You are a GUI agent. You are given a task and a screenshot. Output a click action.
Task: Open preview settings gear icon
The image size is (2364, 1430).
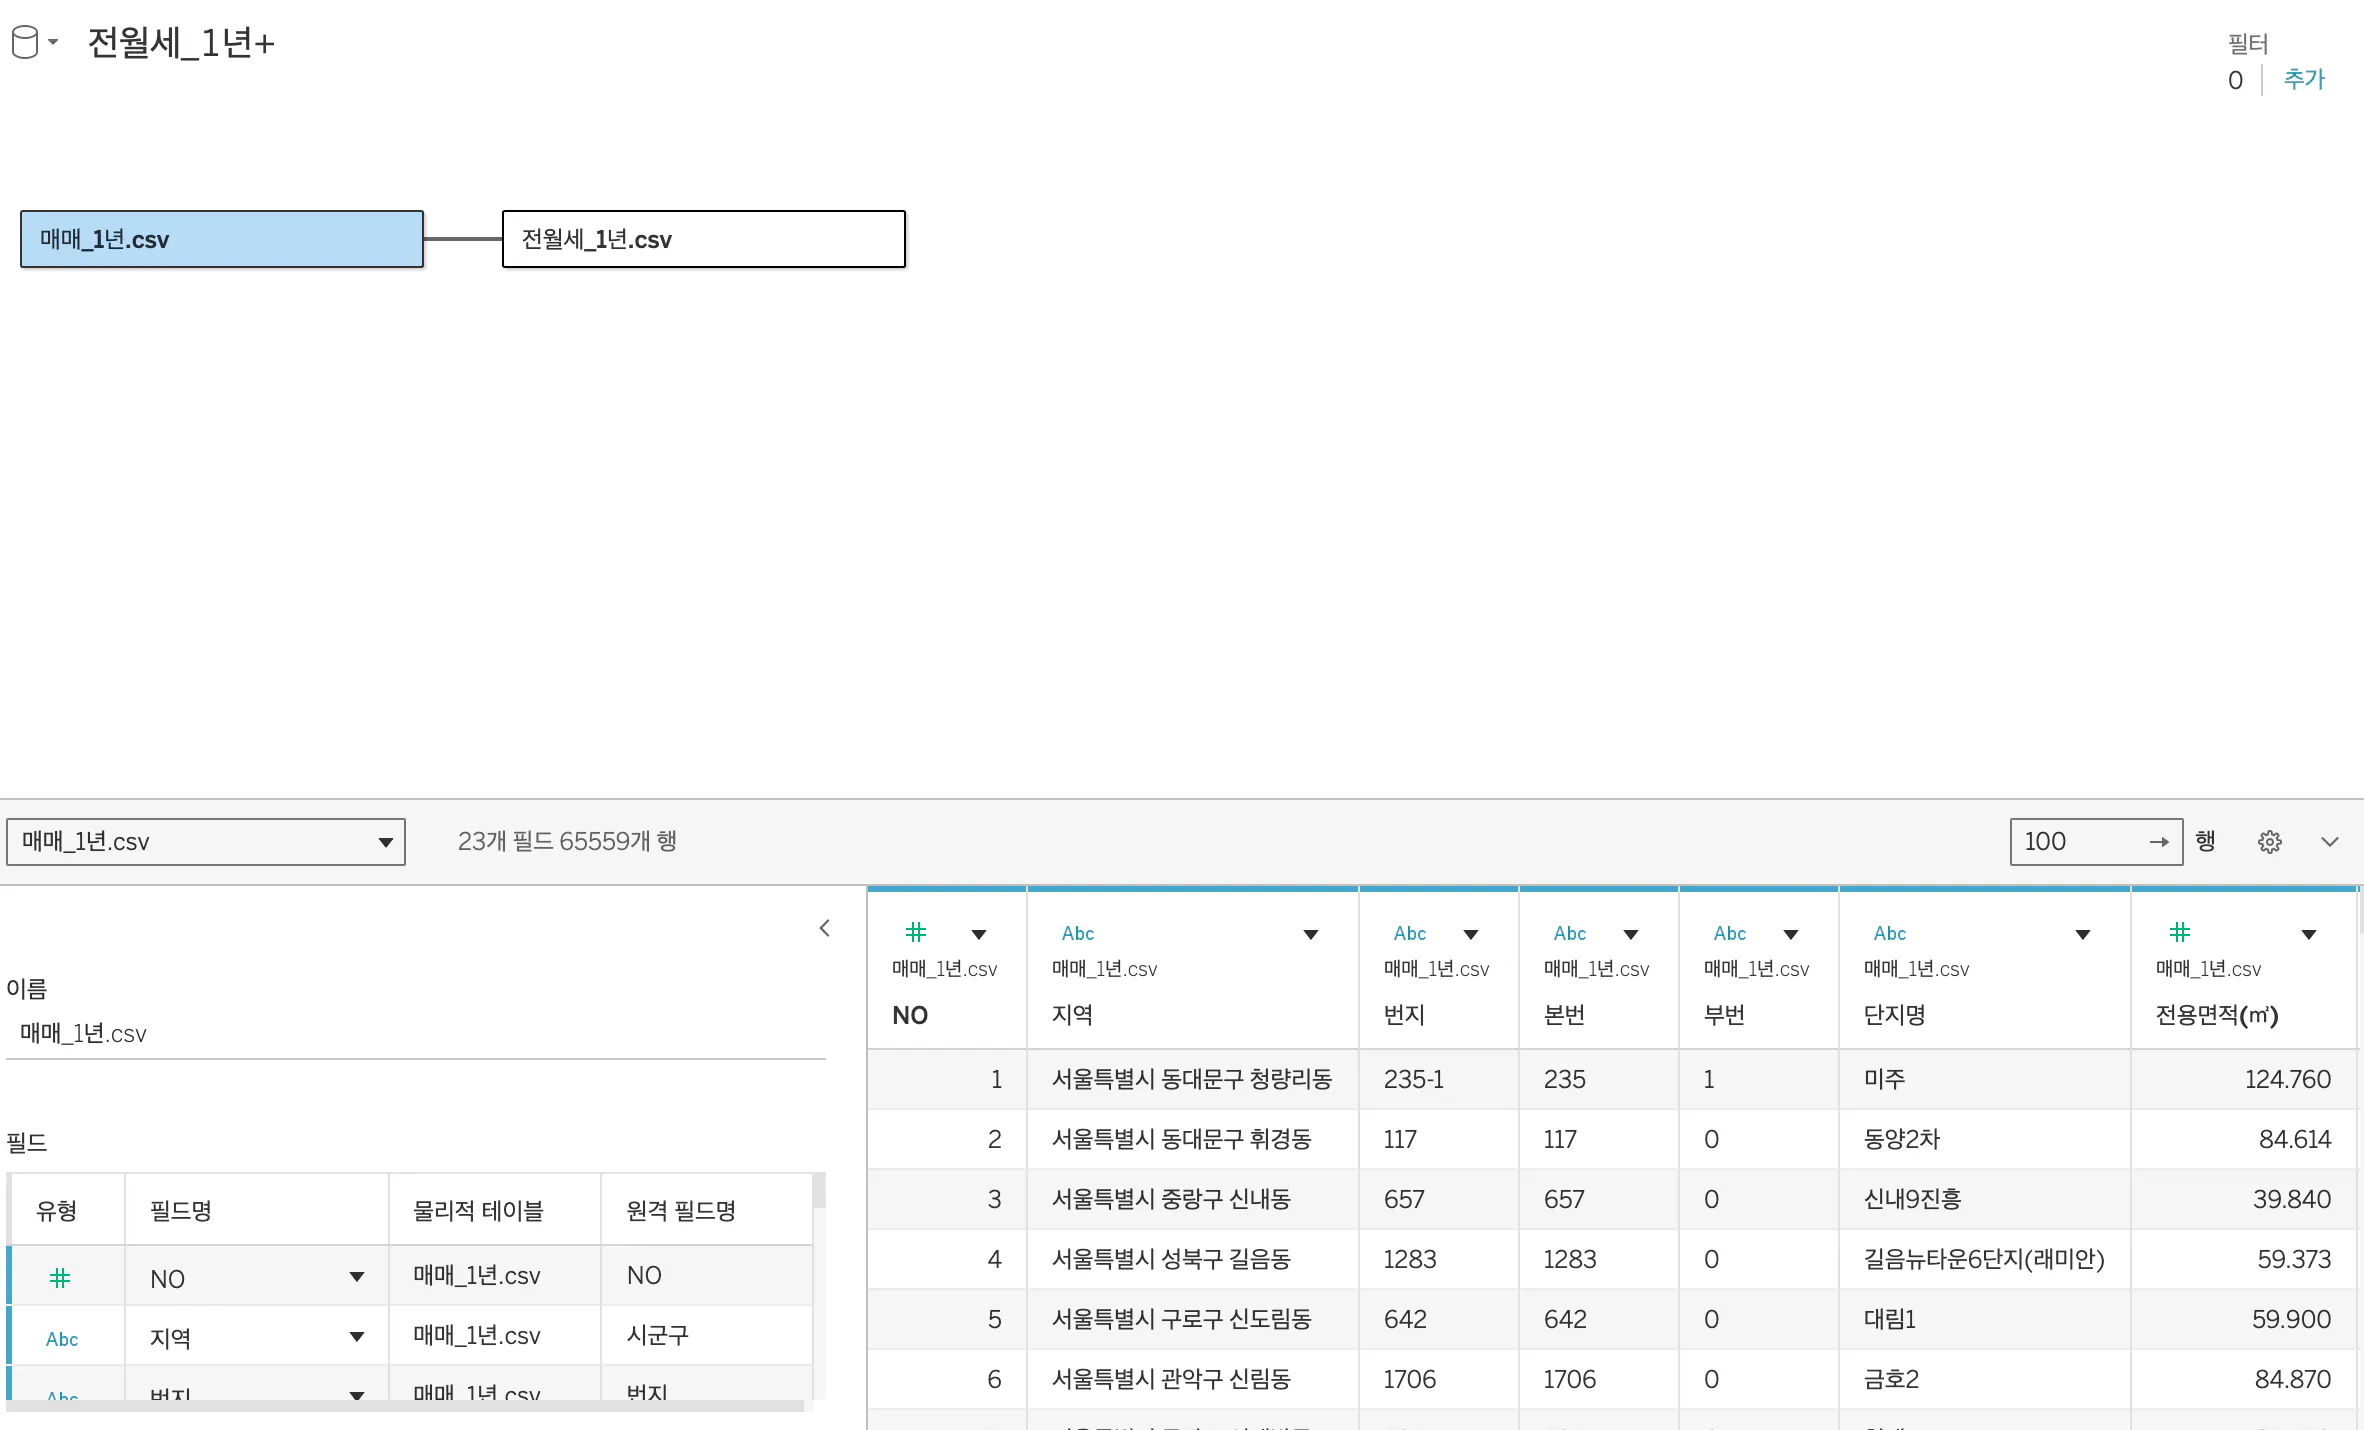click(x=2269, y=842)
